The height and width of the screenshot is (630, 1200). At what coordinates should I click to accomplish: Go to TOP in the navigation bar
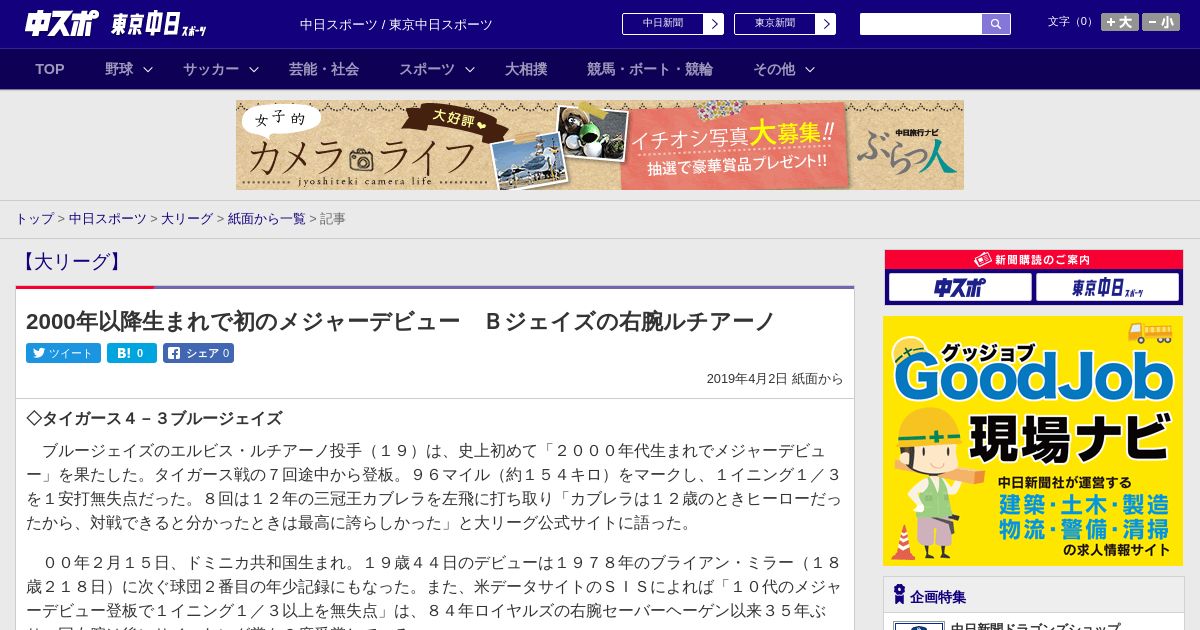pos(50,69)
